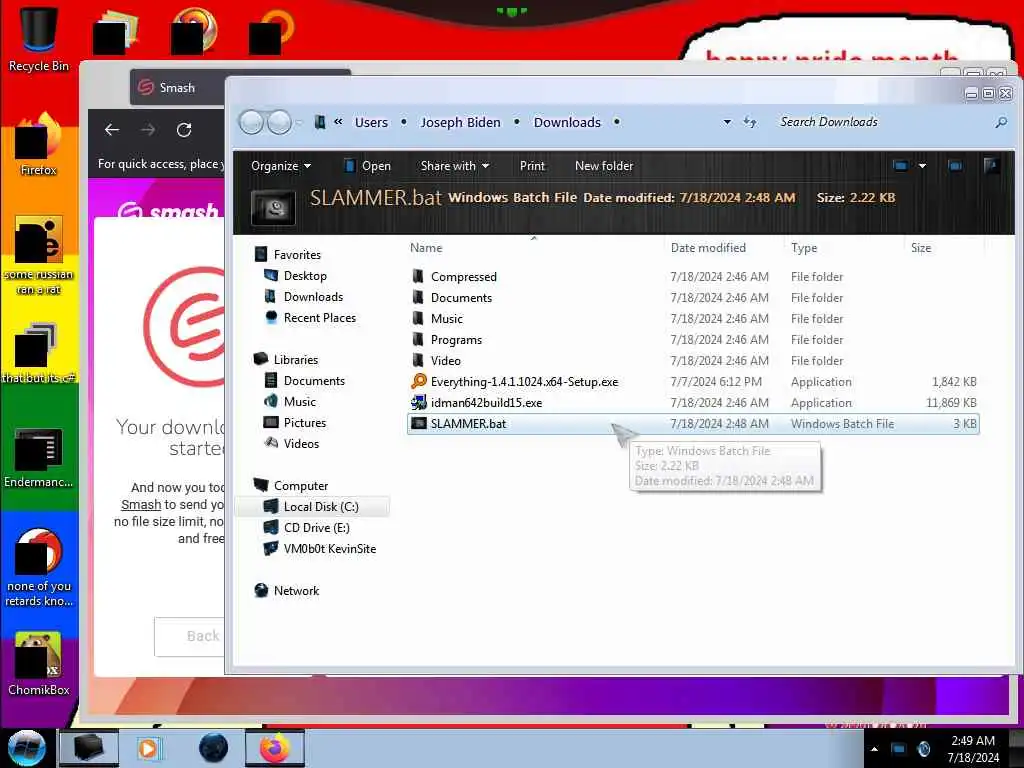Select the Programs folder row

692,340
